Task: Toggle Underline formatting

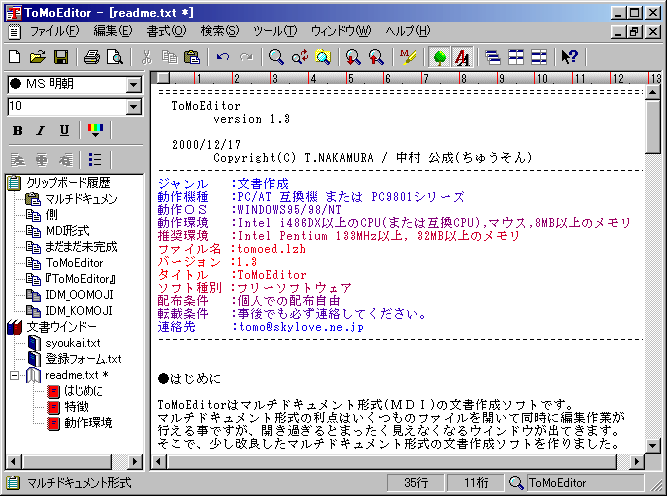Action: (x=64, y=131)
